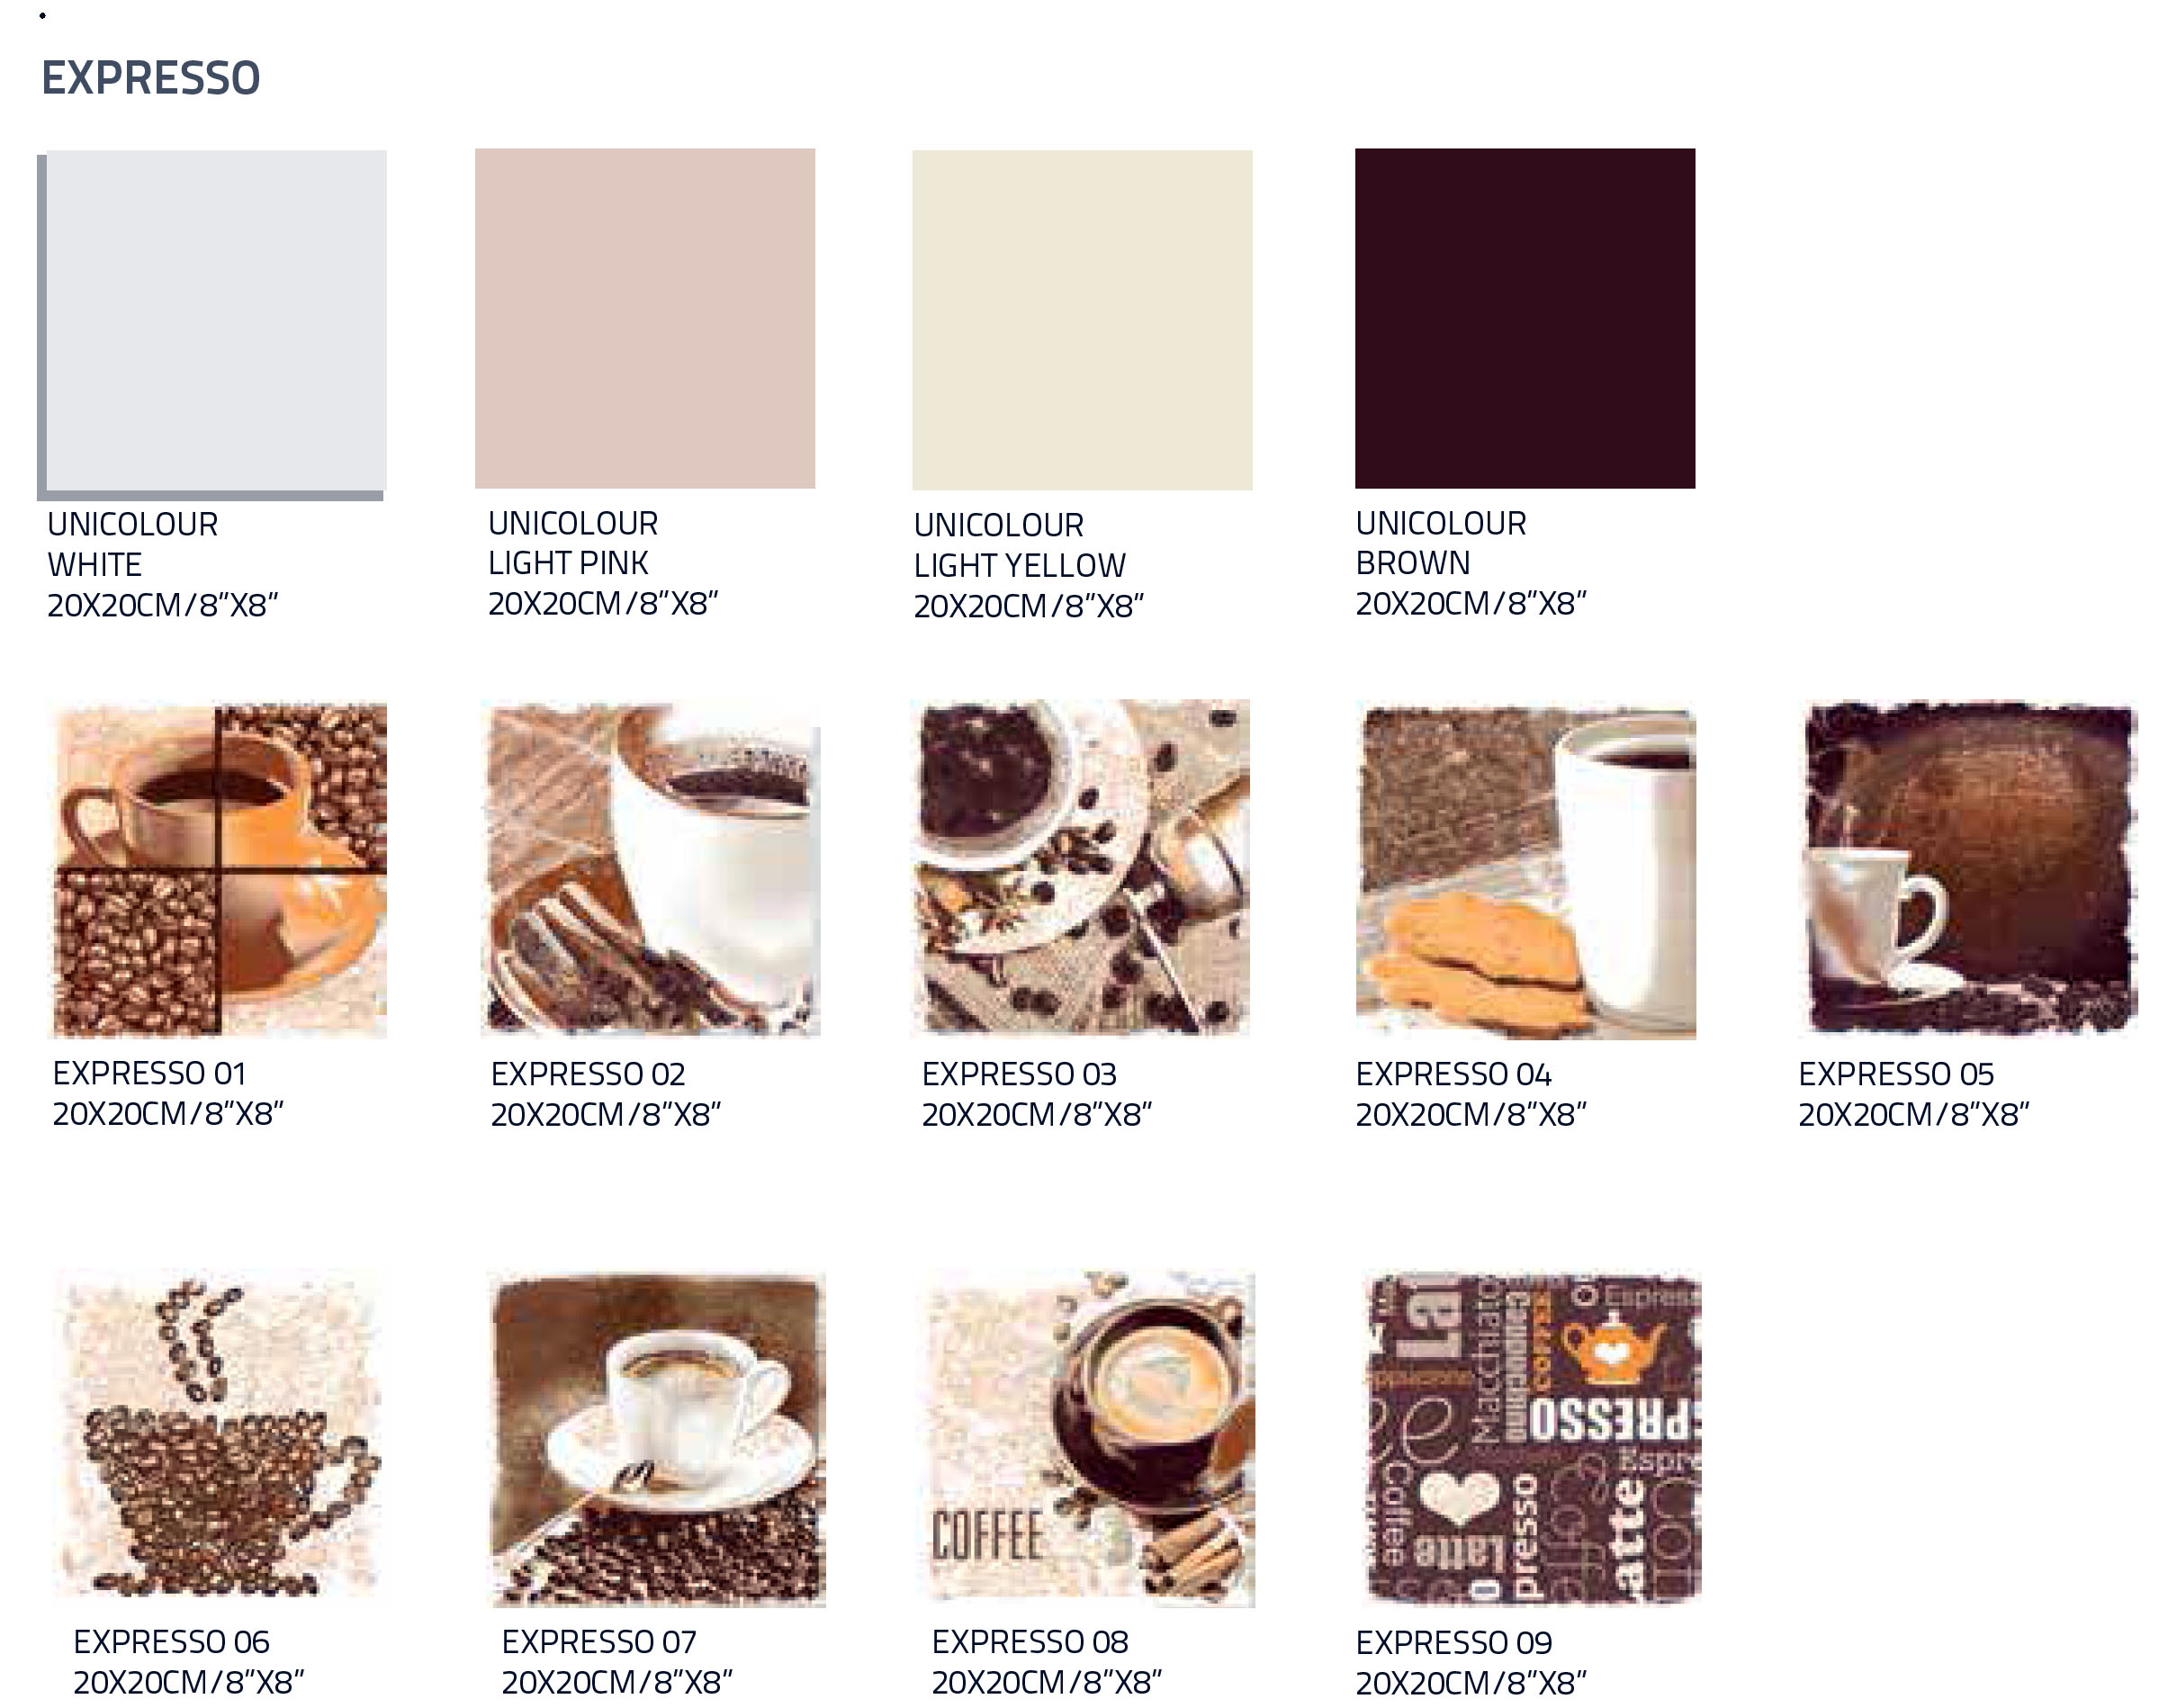2168x1708 pixels.
Task: Select the Unicolour White tile swatch
Action: [x=212, y=325]
